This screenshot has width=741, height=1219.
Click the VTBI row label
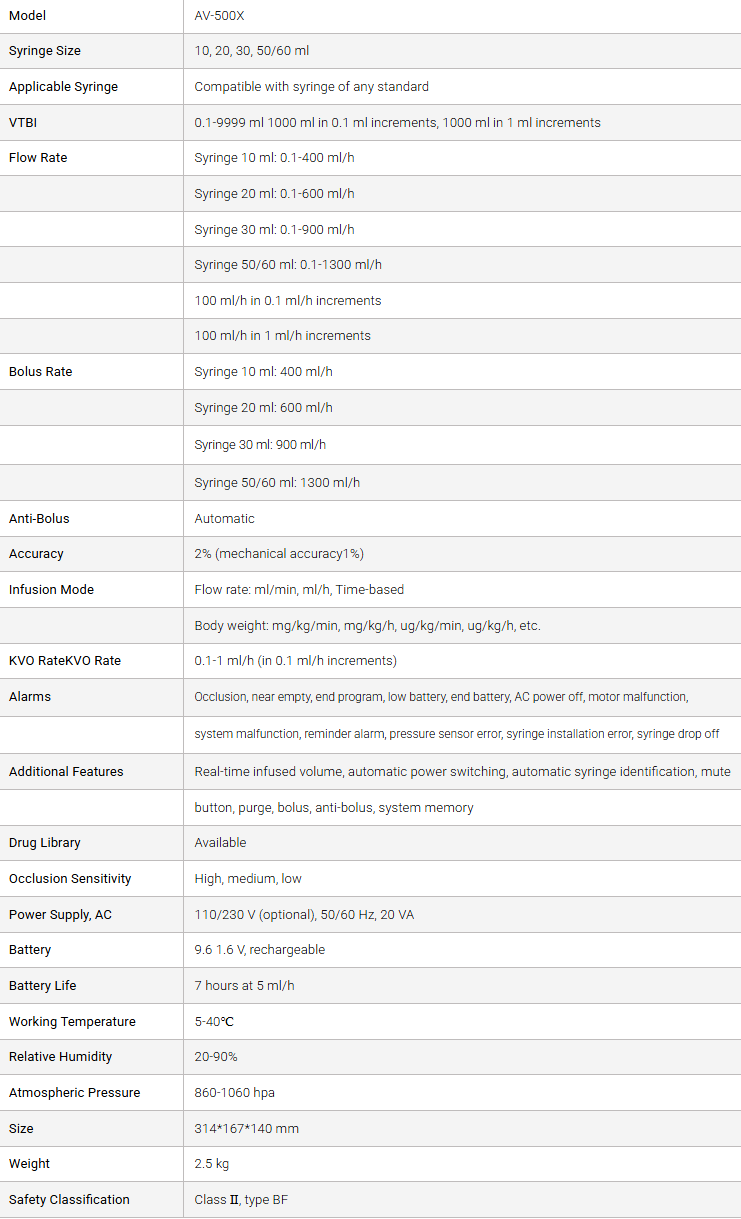pyautogui.click(x=23, y=123)
